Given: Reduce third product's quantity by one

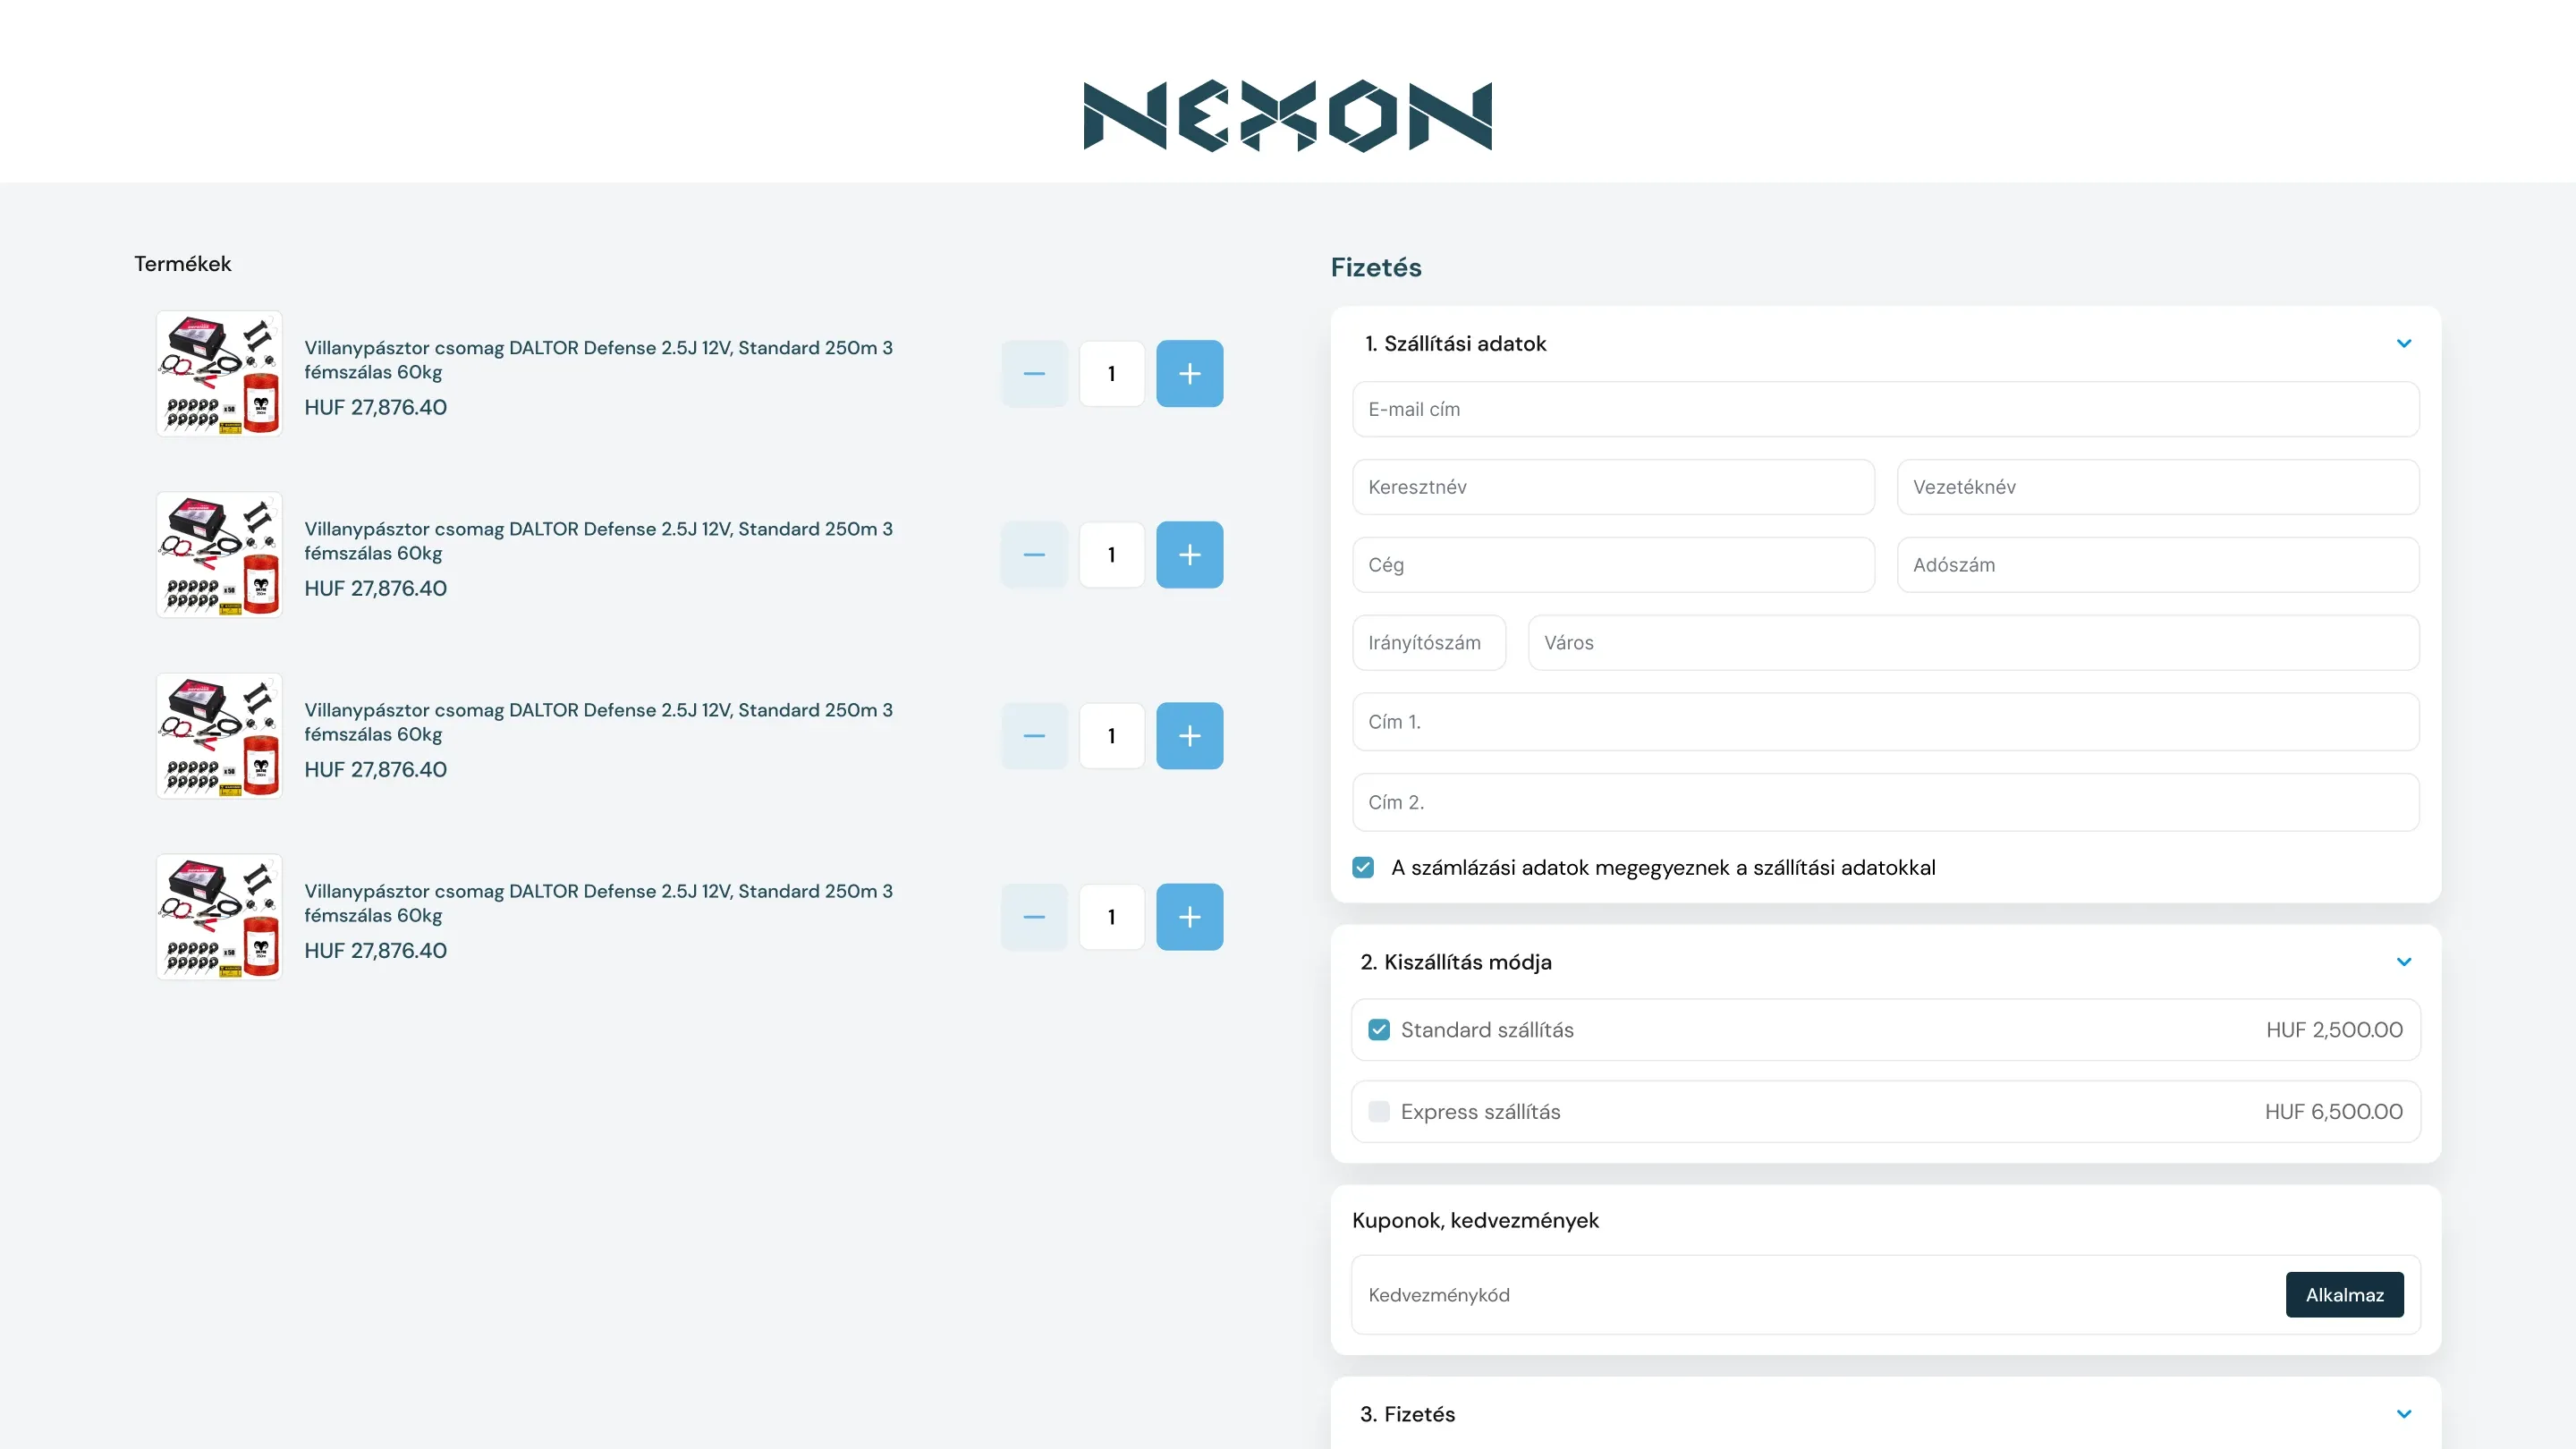Looking at the screenshot, I should [x=1034, y=735].
